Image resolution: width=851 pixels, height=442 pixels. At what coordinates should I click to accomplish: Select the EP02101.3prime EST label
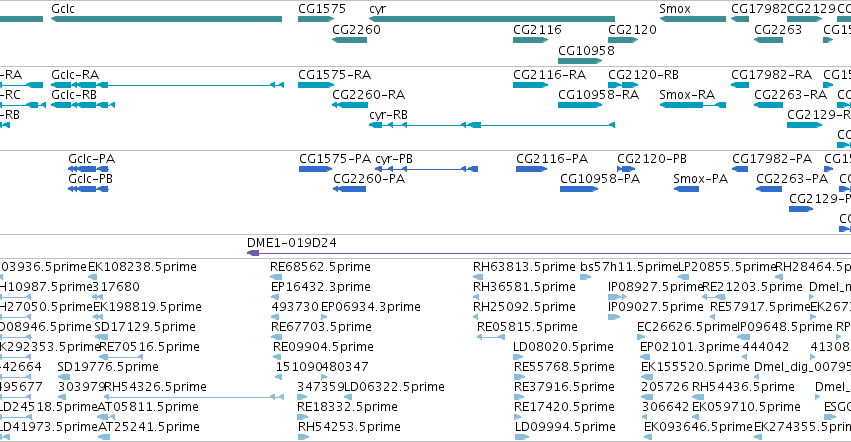[690, 347]
